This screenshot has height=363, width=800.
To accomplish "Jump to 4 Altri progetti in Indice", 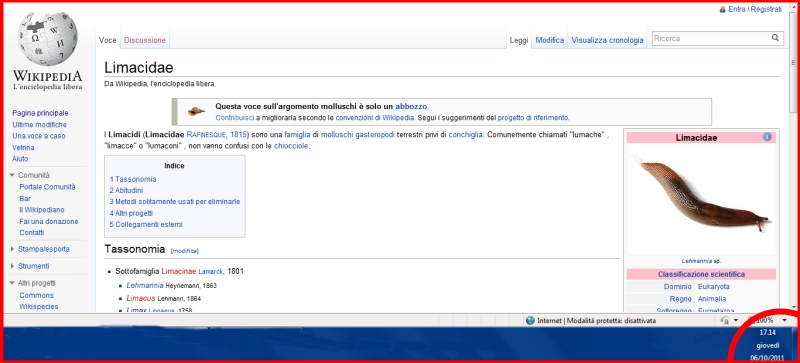I will [x=131, y=213].
